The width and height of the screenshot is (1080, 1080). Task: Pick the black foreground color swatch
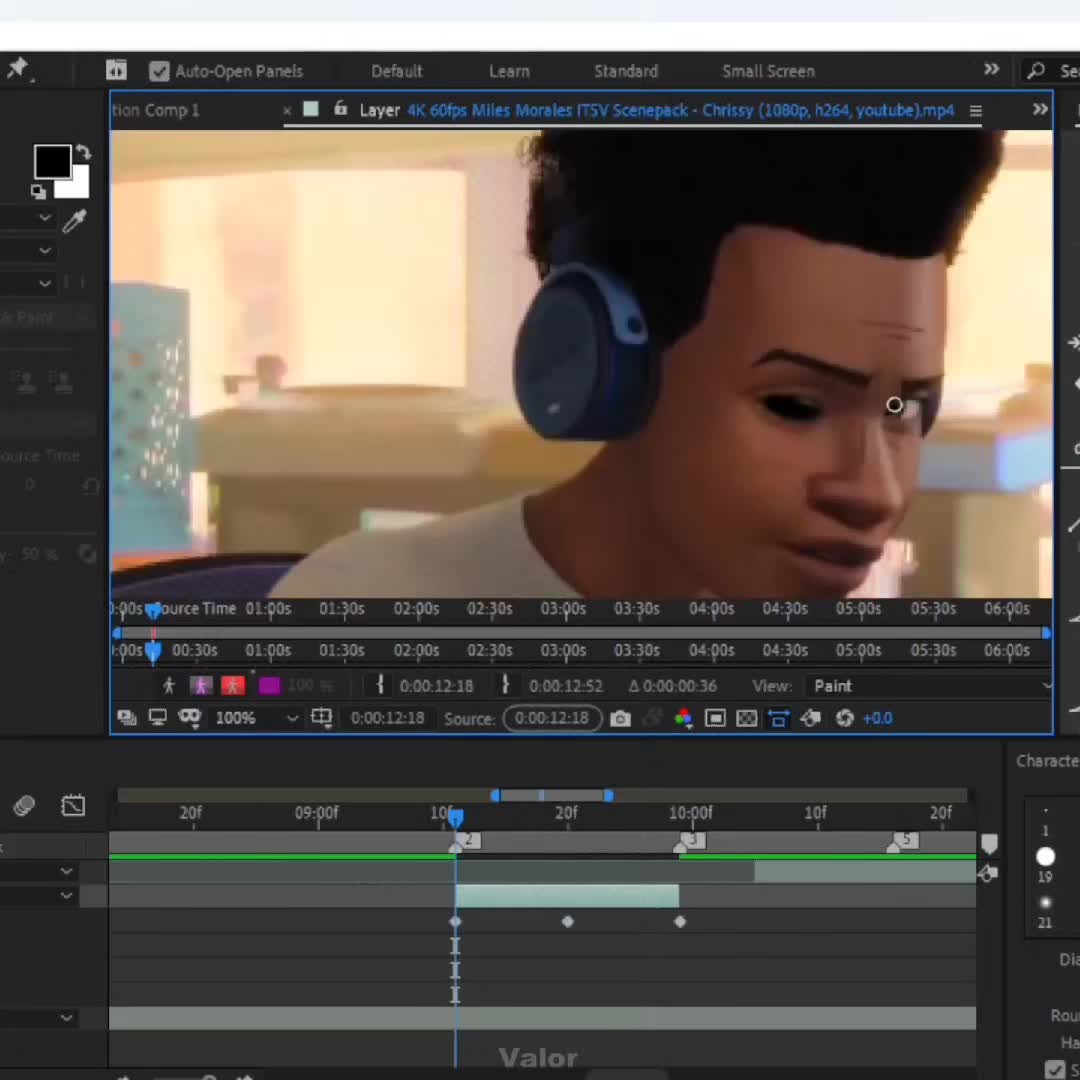(x=52, y=162)
